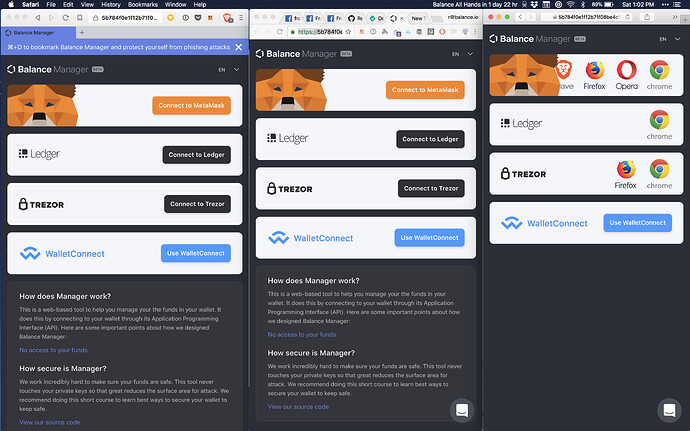Click the Chrome address bar URL

point(320,32)
